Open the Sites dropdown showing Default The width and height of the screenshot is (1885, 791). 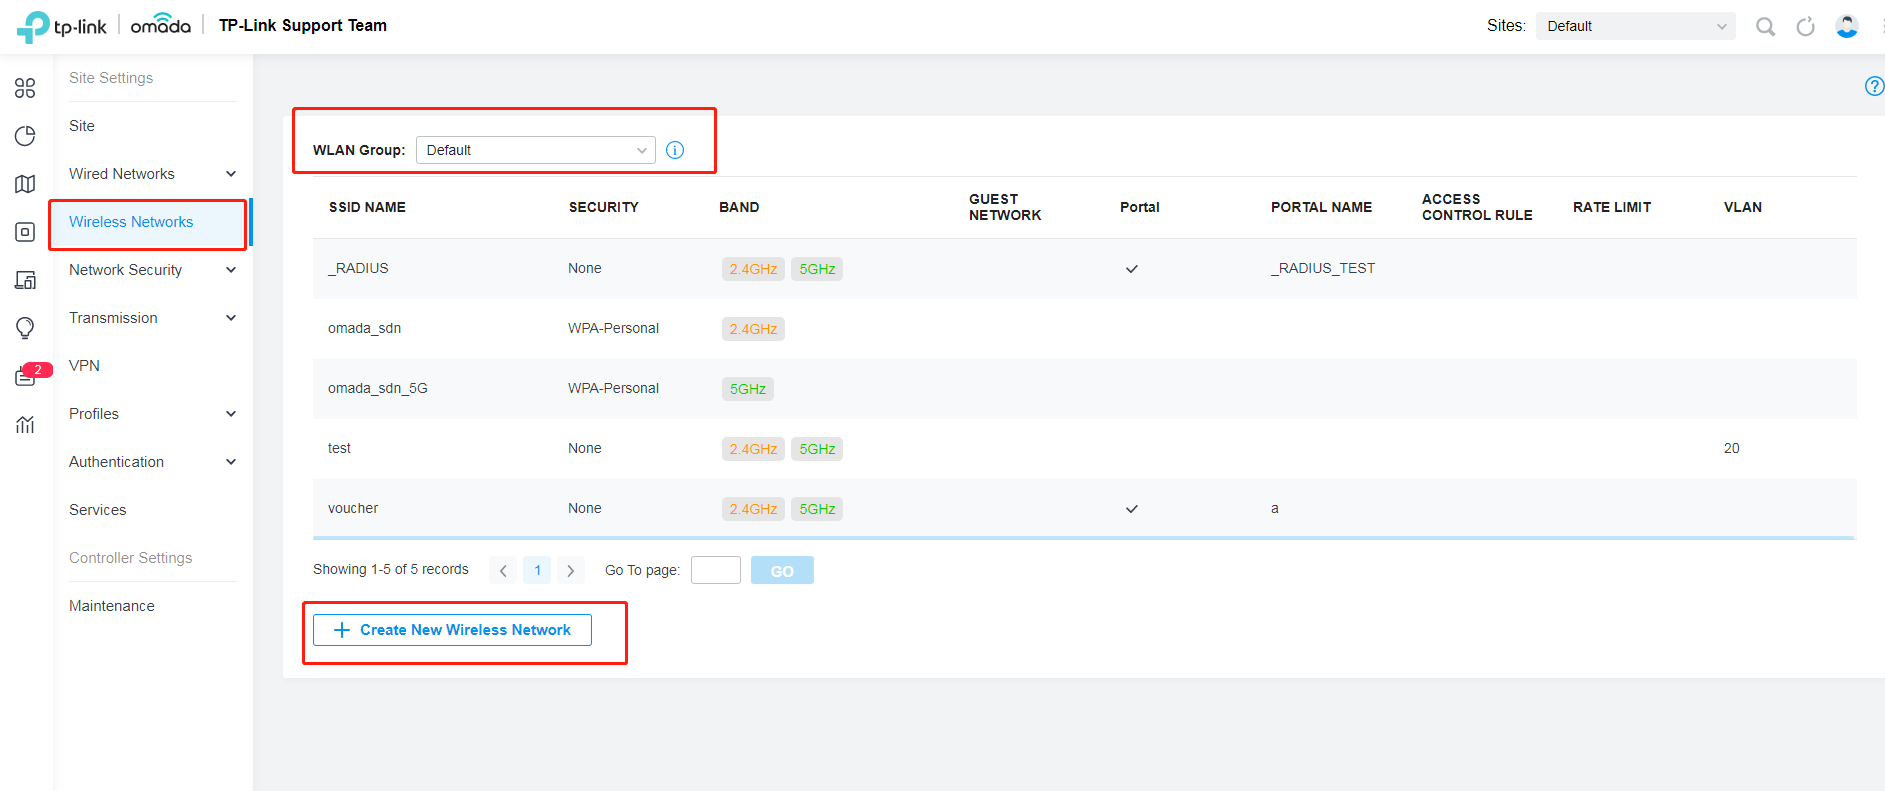[1635, 26]
